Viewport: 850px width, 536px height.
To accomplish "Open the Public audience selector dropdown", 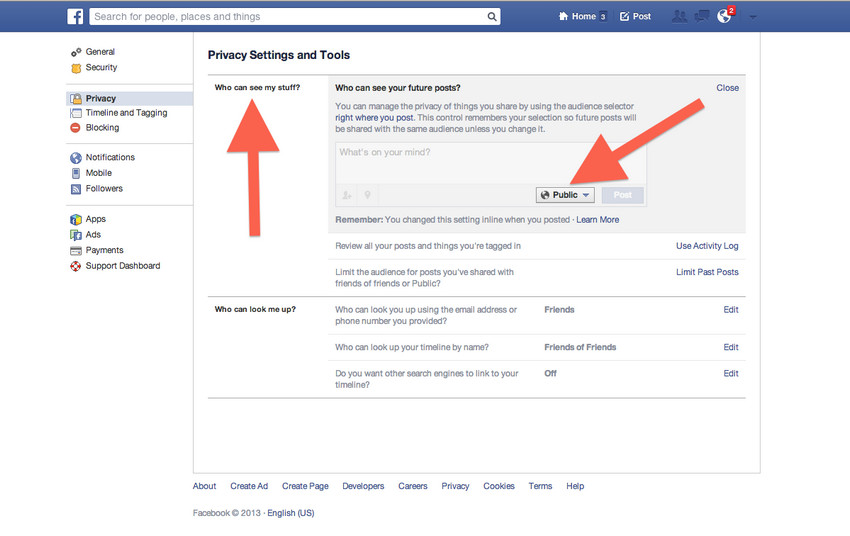I will 565,195.
